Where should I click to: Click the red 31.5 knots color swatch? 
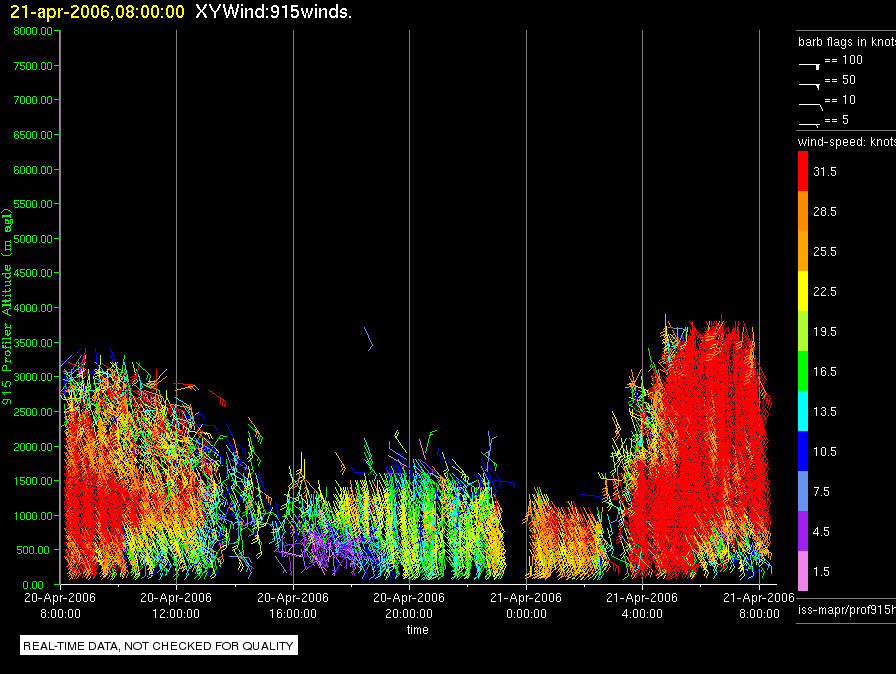(x=803, y=171)
